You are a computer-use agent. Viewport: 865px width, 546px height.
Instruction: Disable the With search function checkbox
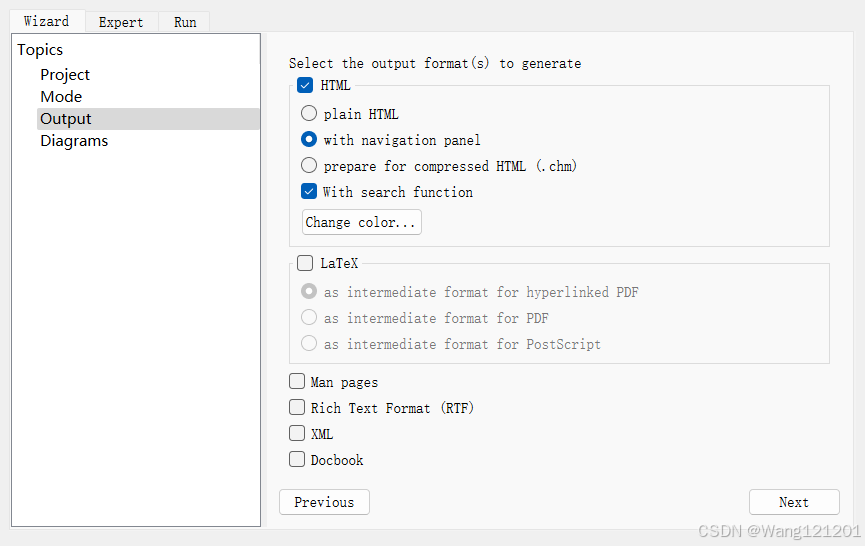tap(309, 192)
